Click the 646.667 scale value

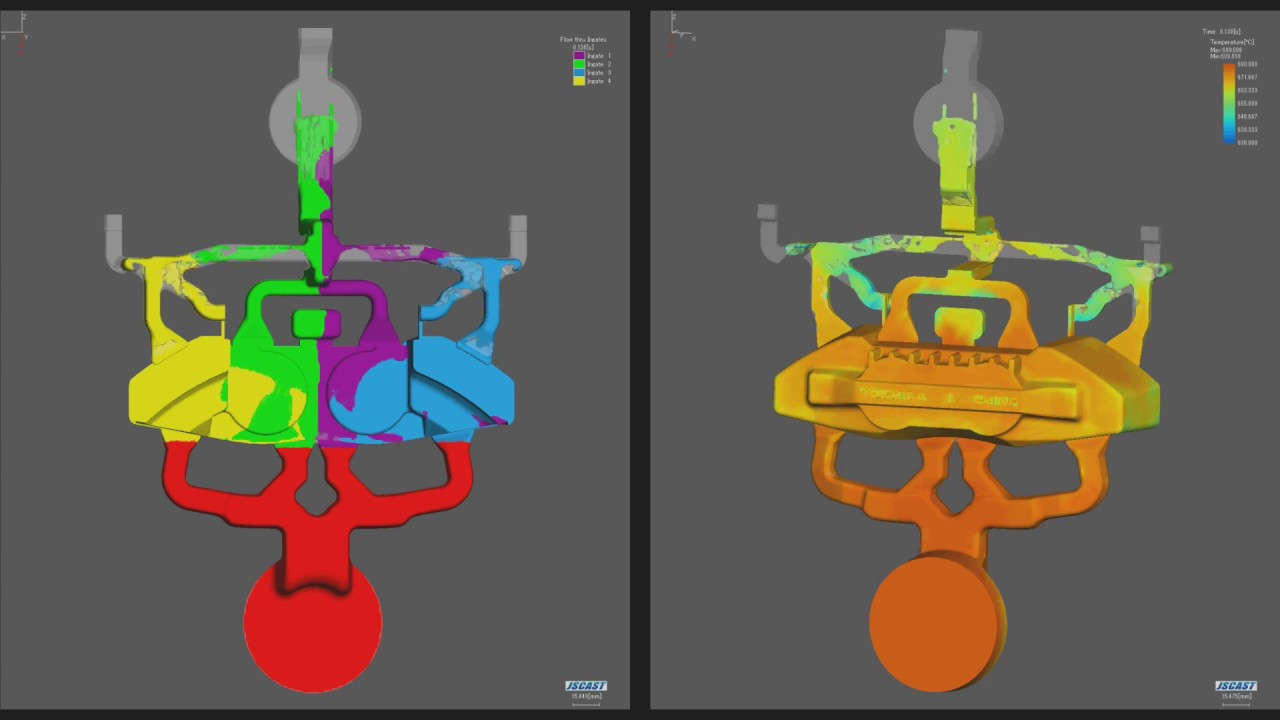tap(1247, 116)
